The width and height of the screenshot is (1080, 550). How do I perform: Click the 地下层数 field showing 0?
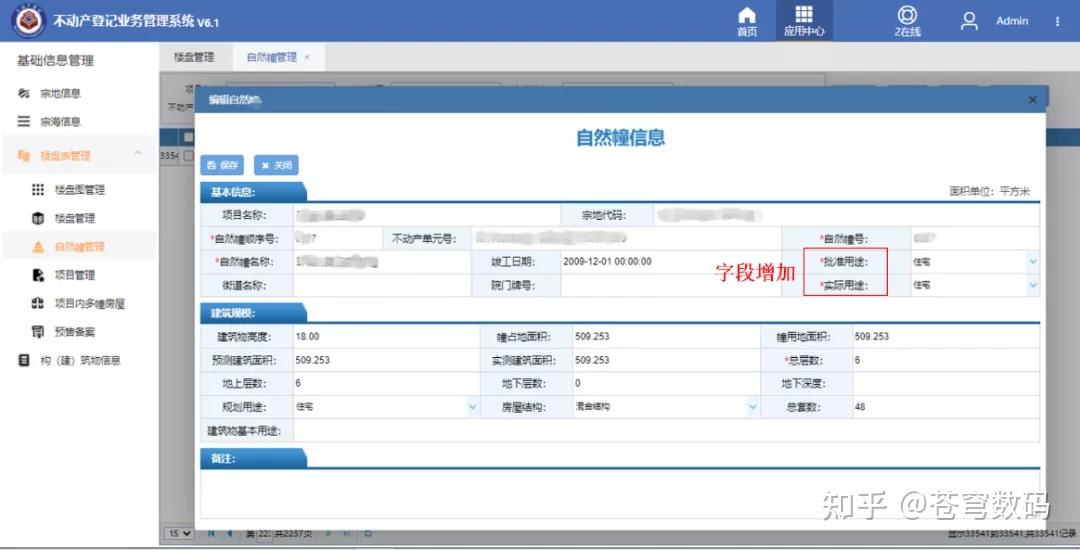(x=666, y=383)
